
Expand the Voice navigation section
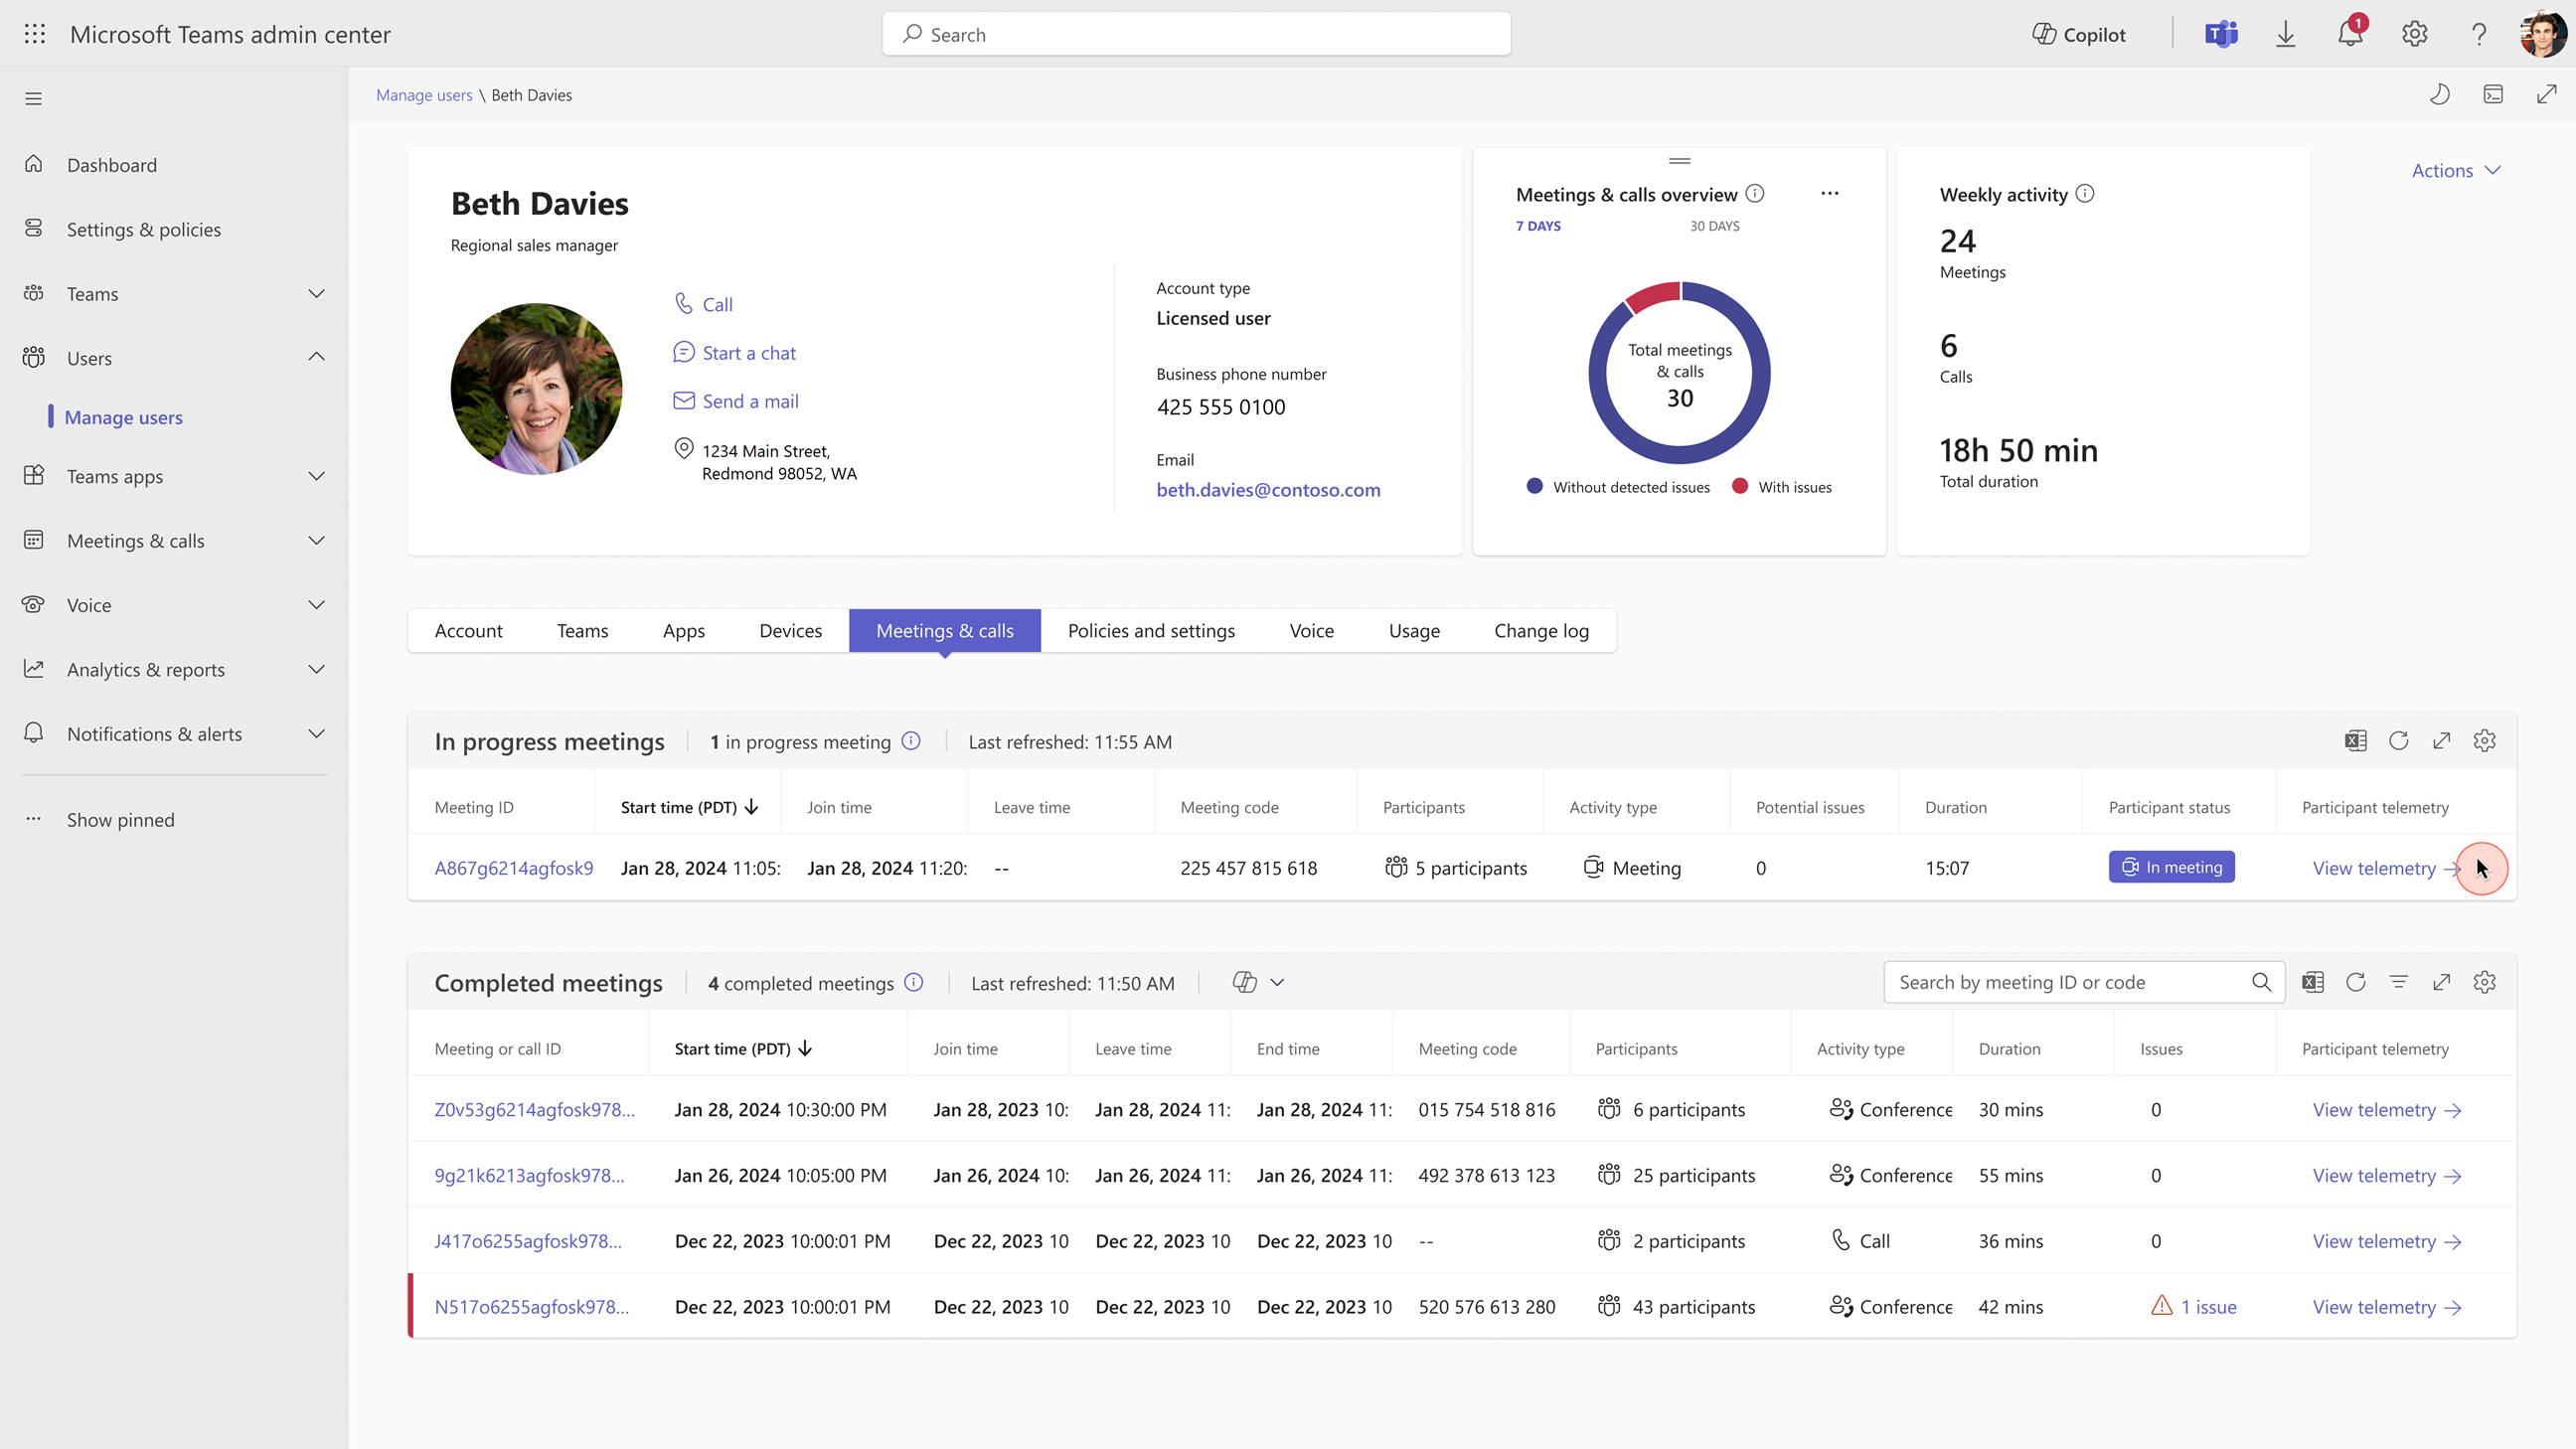pyautogui.click(x=316, y=605)
